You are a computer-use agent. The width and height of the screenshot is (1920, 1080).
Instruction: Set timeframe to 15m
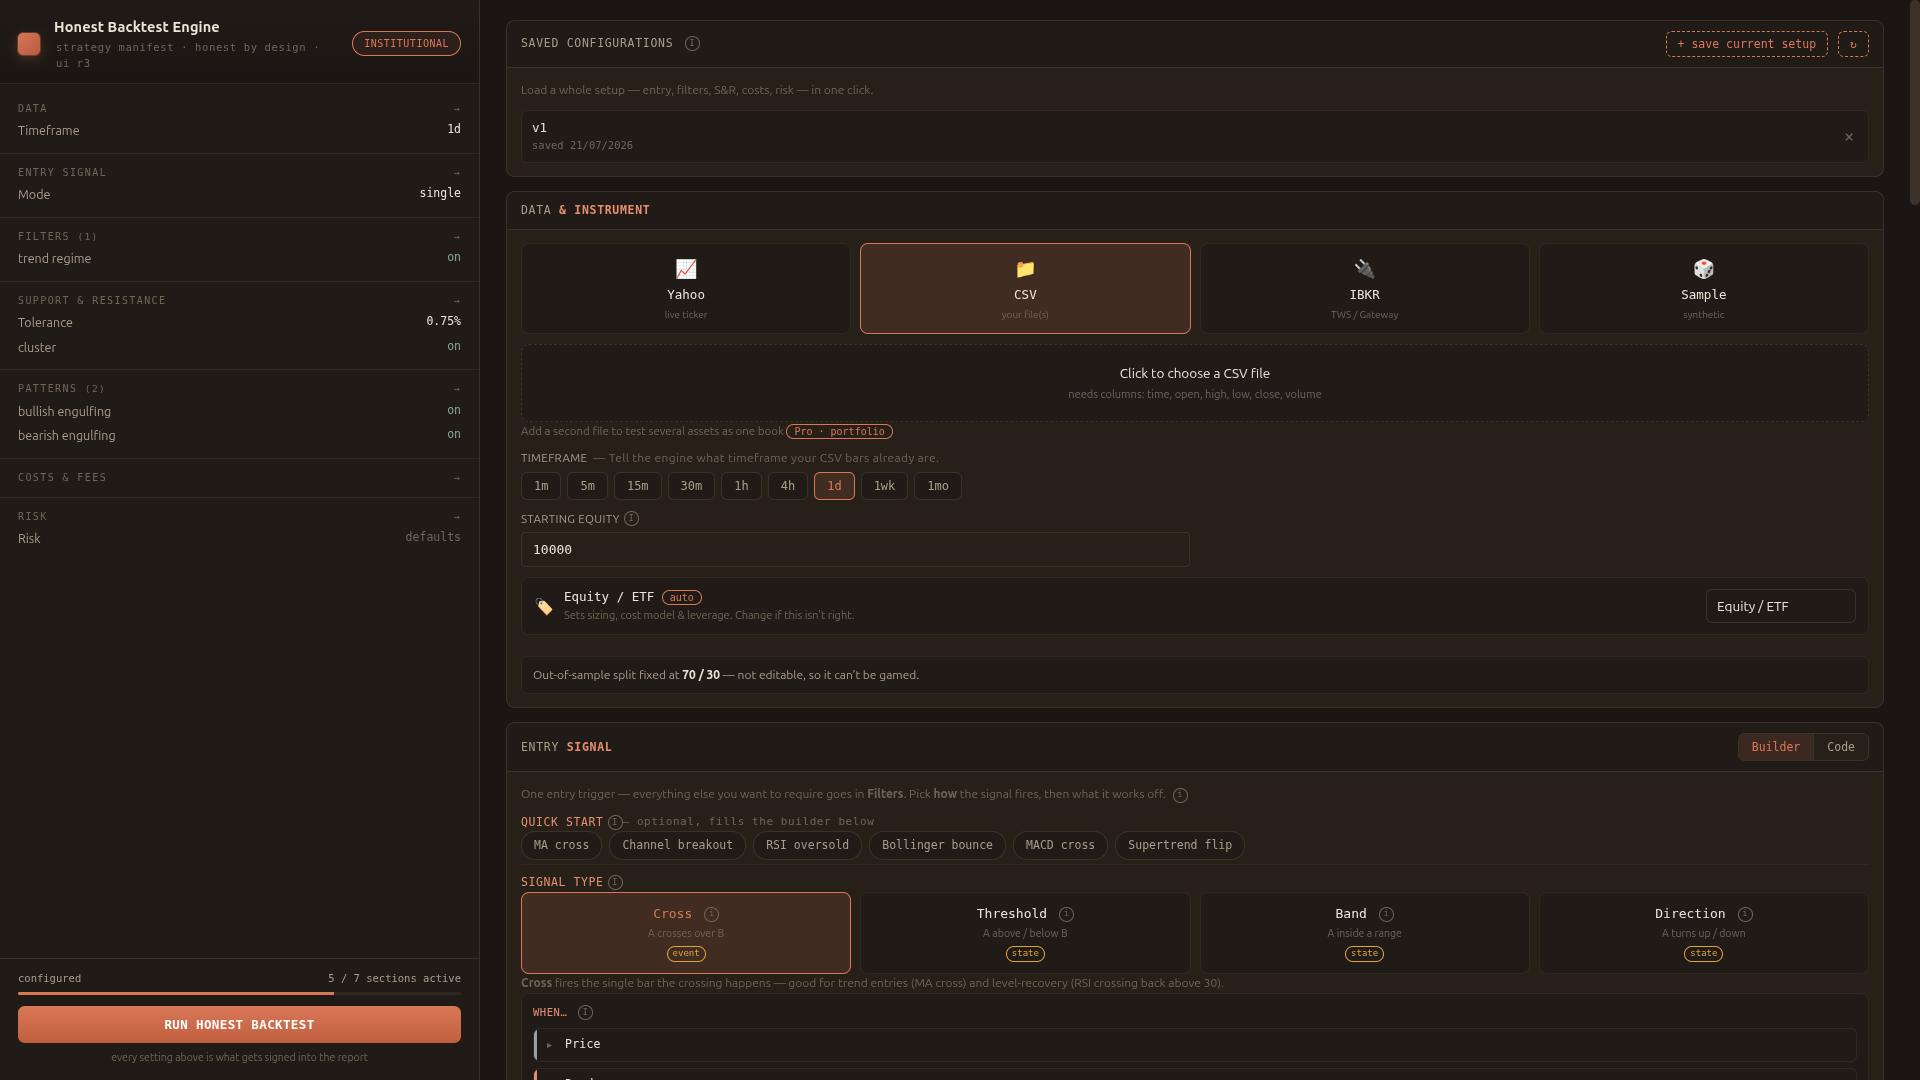click(638, 486)
